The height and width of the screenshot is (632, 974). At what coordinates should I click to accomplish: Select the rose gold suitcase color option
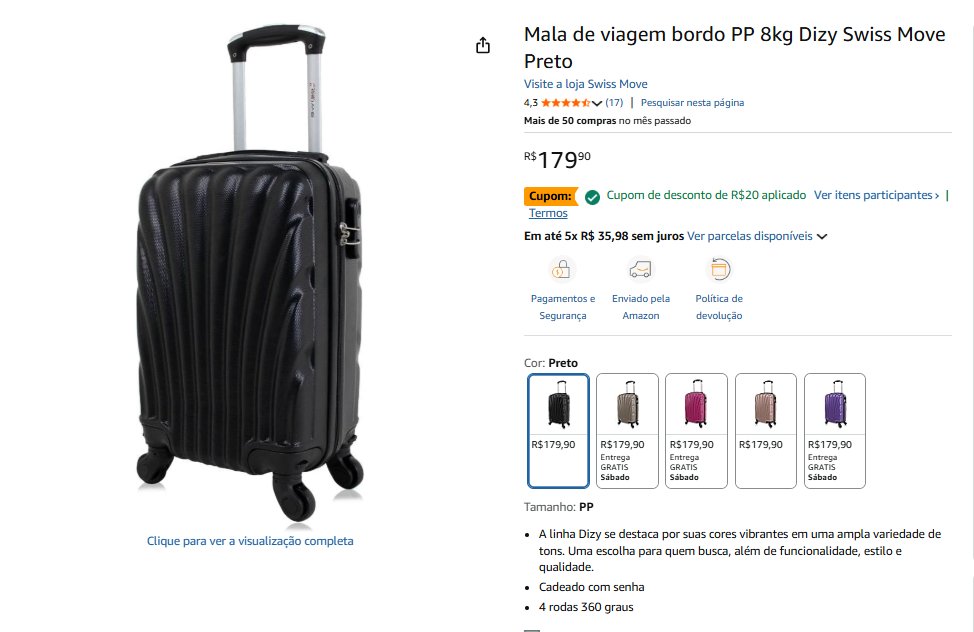[766, 429]
